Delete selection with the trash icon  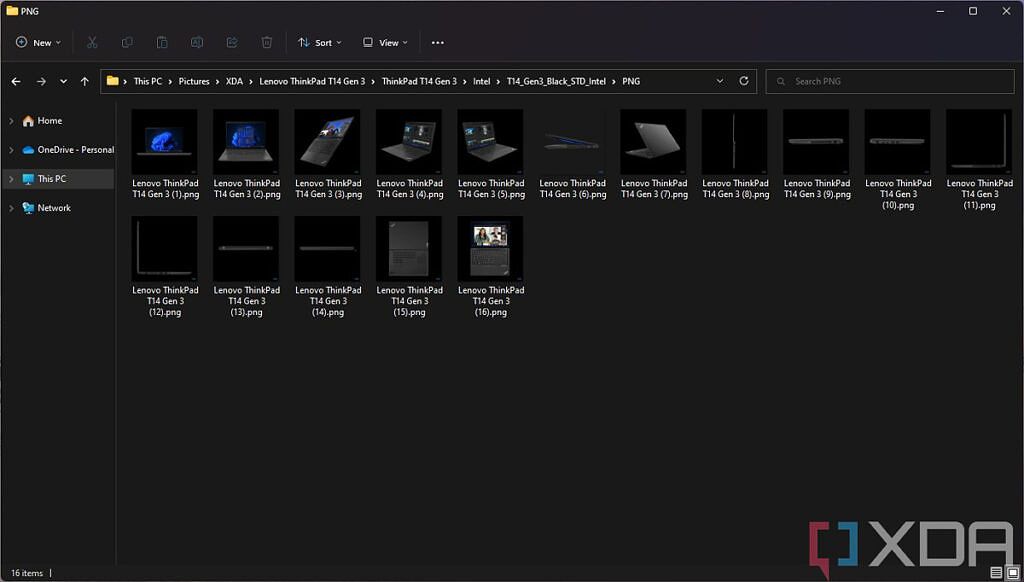(266, 42)
